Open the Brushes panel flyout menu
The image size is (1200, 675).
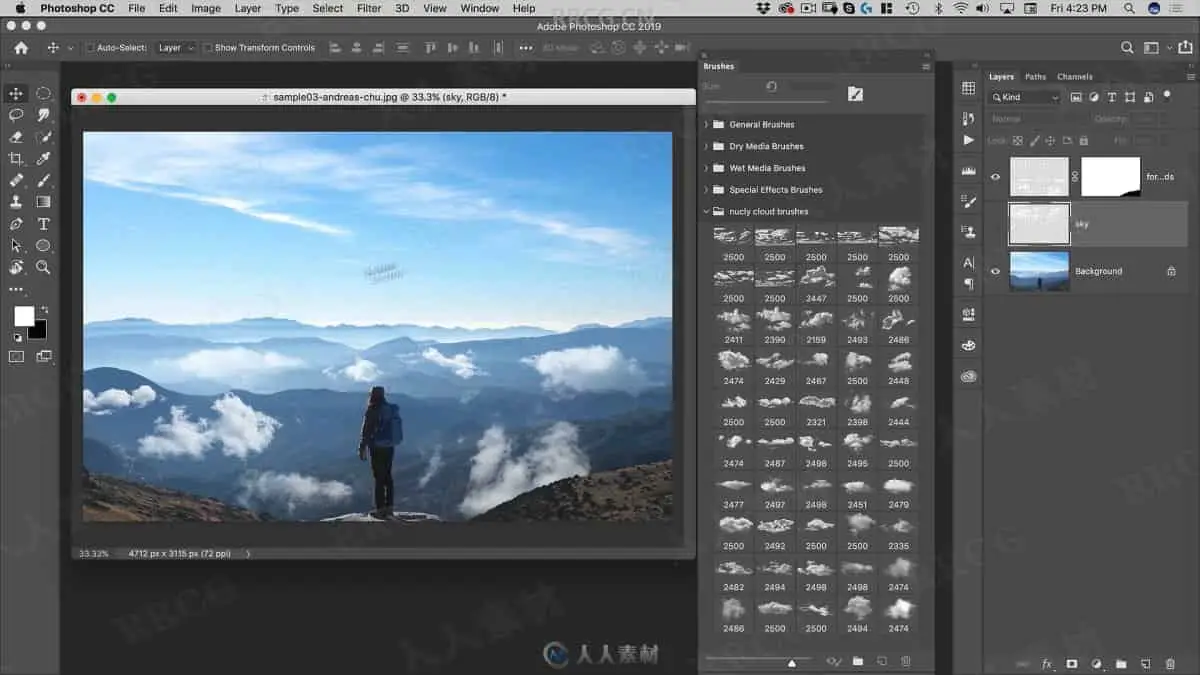[x=926, y=66]
